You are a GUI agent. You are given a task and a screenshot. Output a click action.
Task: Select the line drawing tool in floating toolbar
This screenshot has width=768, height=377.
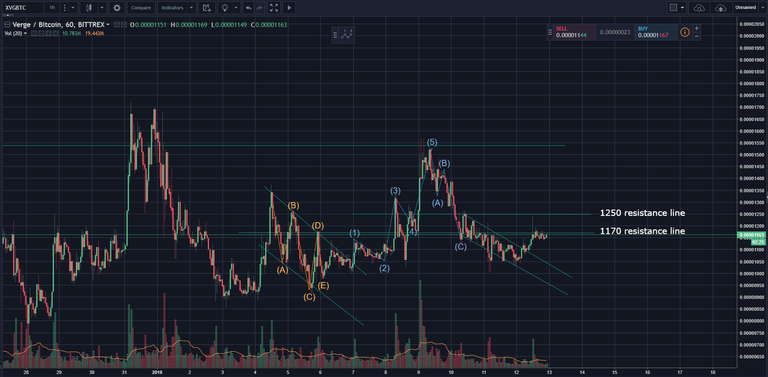348,34
